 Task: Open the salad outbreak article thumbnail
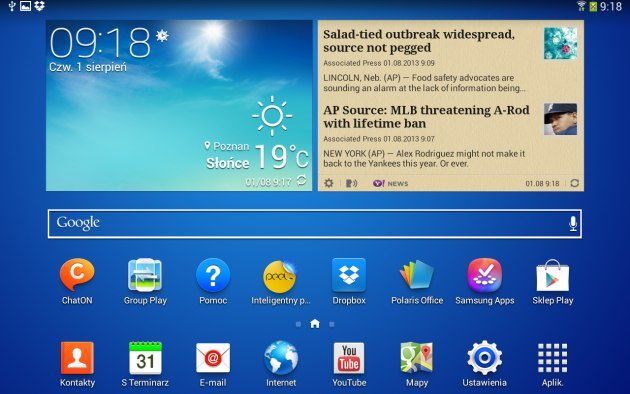(x=560, y=43)
